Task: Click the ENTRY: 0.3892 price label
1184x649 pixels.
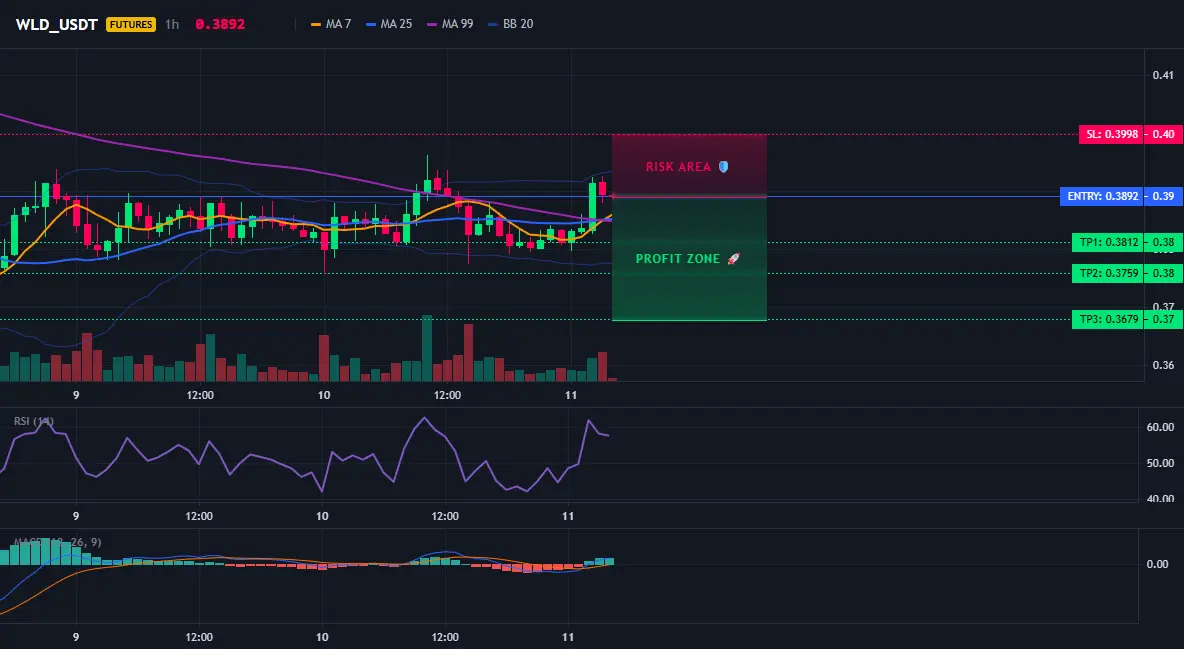Action: coord(1101,196)
